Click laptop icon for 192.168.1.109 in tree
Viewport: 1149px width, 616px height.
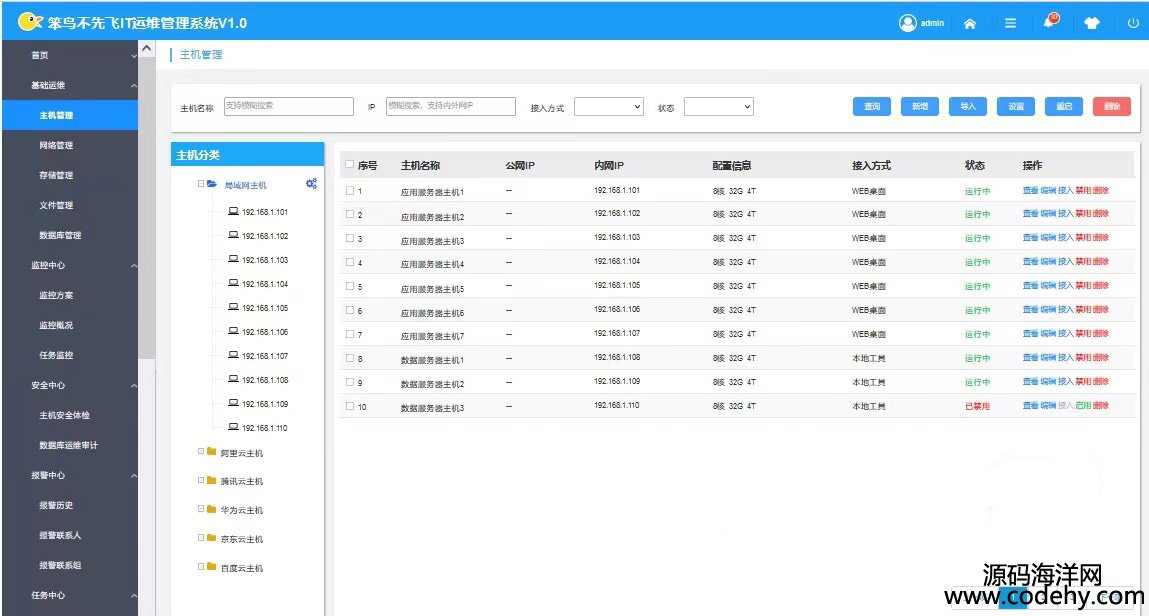coord(233,403)
